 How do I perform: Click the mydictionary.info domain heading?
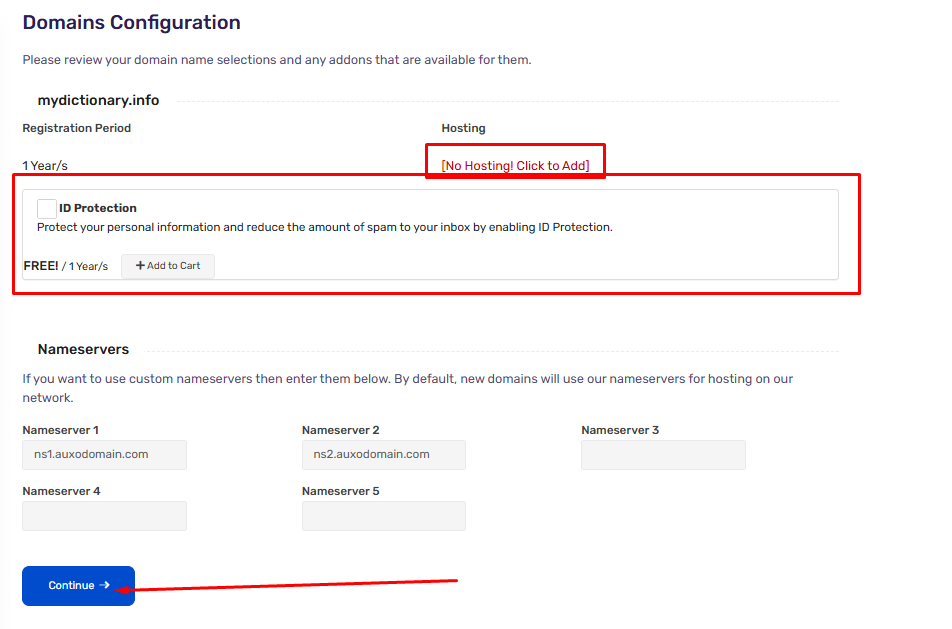pos(98,100)
